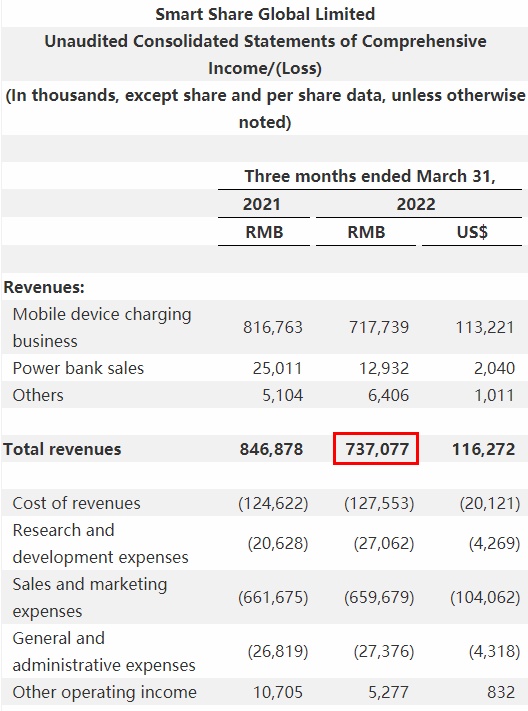Screen dimensions: 528x711
Task: Click the value 717,739
Action: tap(379, 327)
